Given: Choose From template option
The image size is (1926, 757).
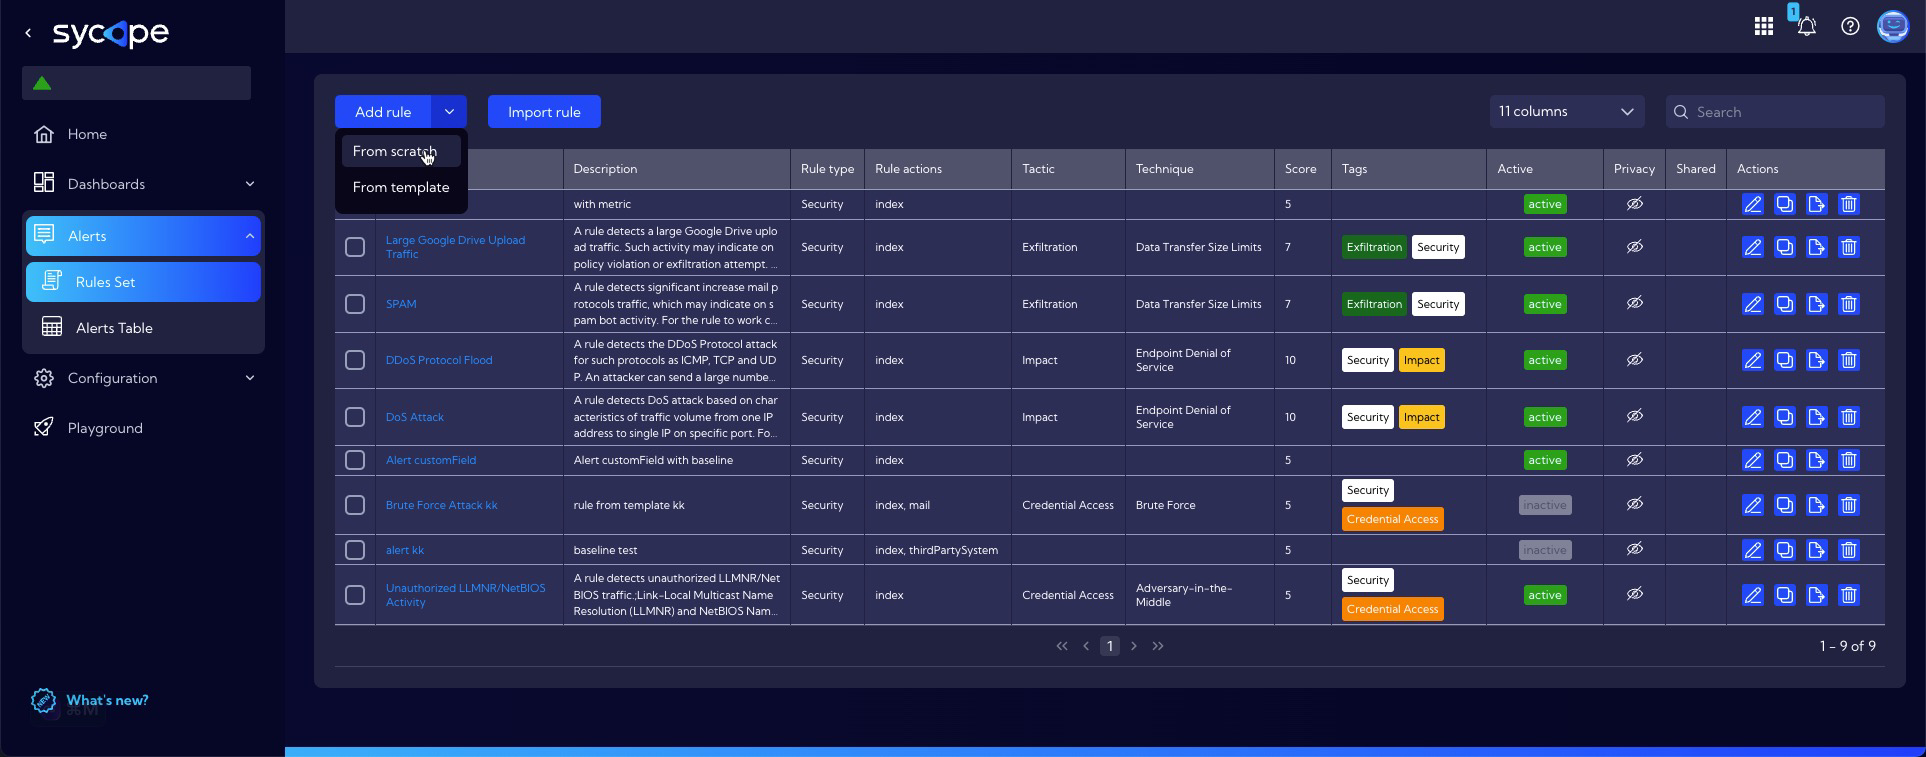Looking at the screenshot, I should pyautogui.click(x=401, y=187).
